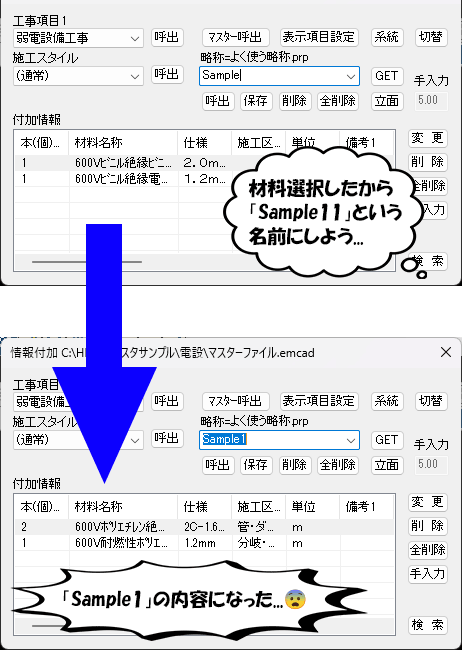This screenshot has height=650, width=462.
Task: Click 削除 next to 保存 in the Sample1 dialog
Action: (x=294, y=465)
